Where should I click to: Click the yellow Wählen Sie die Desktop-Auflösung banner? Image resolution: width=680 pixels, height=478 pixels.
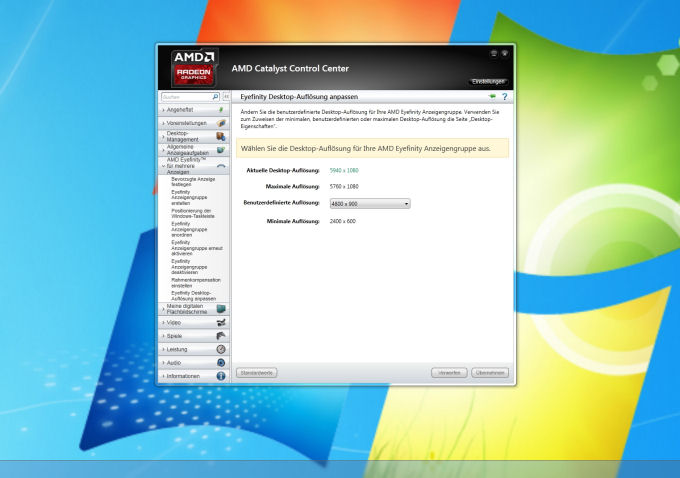coord(372,148)
